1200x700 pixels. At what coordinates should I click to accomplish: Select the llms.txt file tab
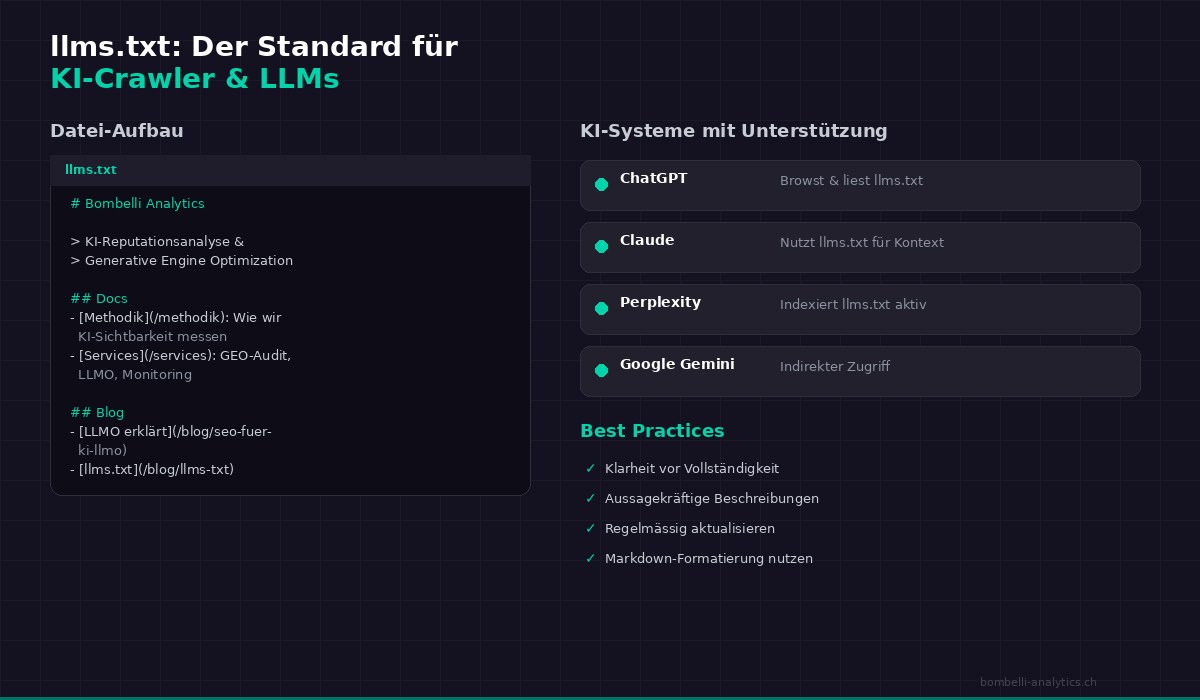click(91, 169)
